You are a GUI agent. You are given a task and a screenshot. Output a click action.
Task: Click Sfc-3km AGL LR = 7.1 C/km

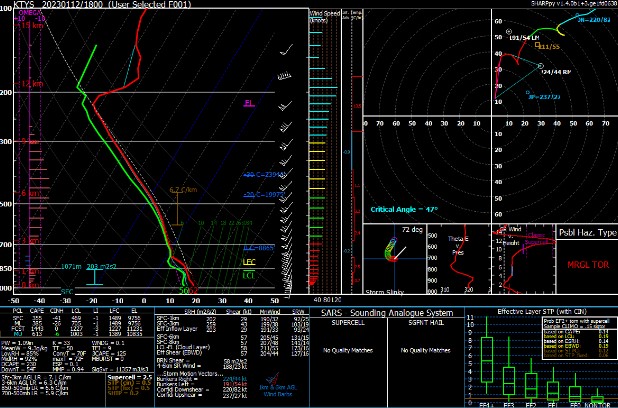[x=37, y=377]
